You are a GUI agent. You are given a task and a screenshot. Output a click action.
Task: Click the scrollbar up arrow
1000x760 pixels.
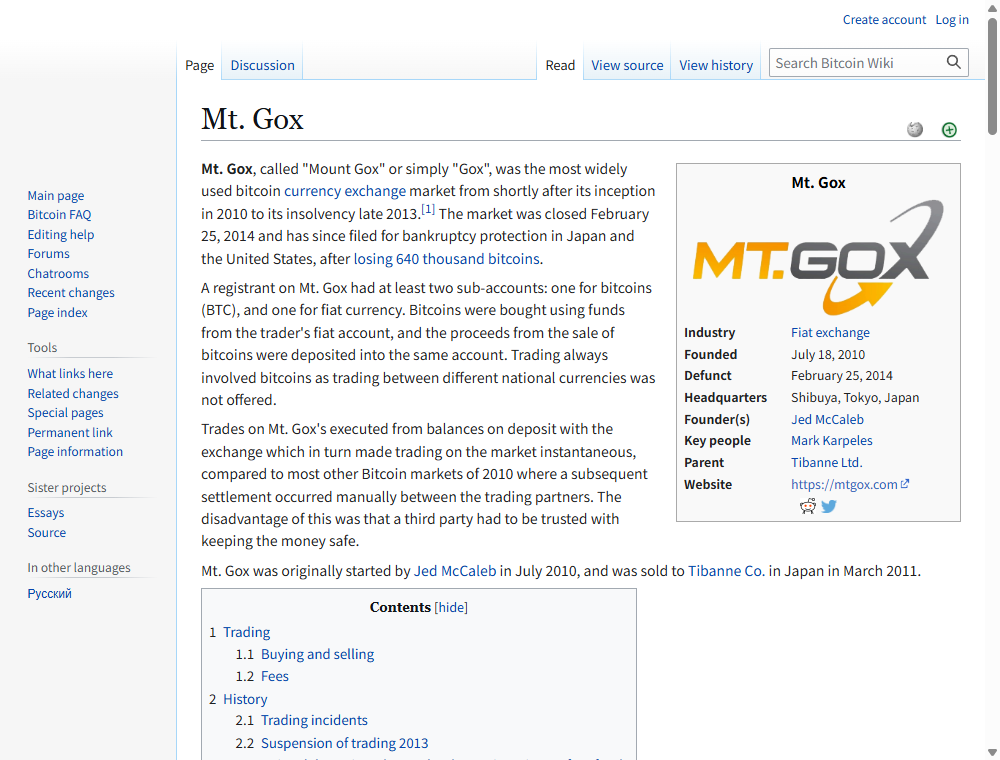(x=992, y=7)
